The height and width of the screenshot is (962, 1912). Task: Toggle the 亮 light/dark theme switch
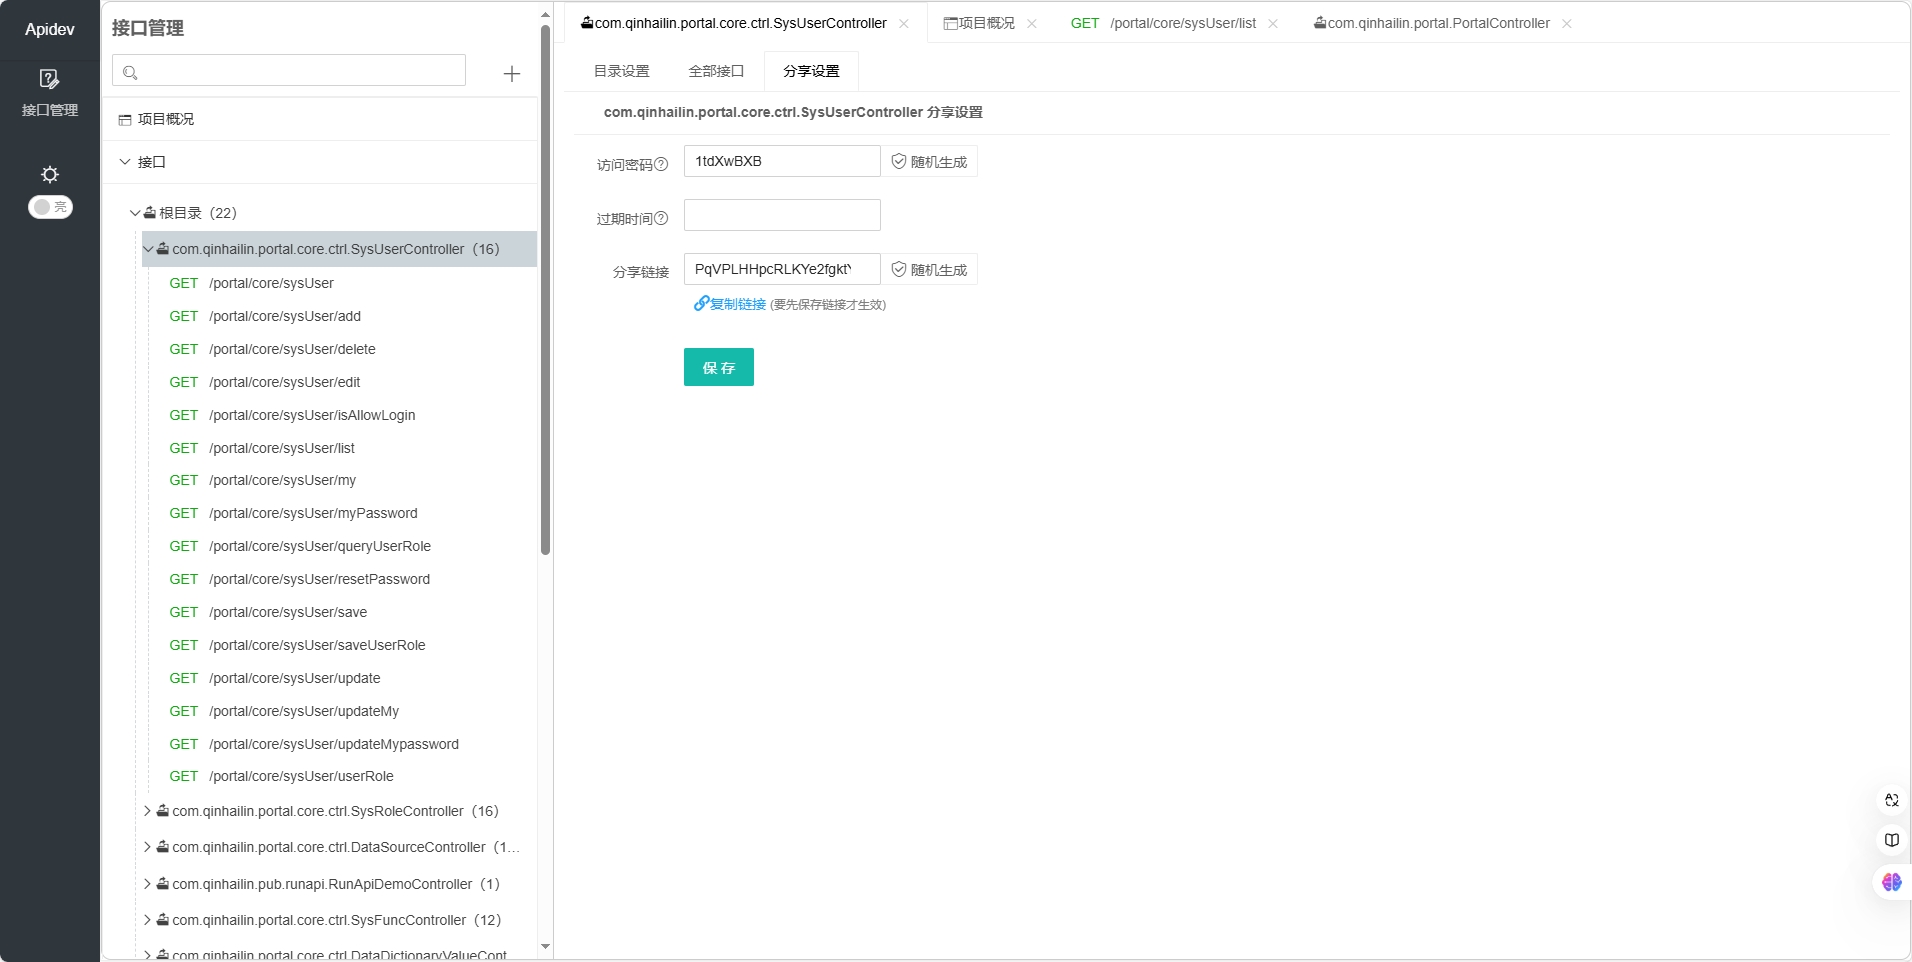49,207
